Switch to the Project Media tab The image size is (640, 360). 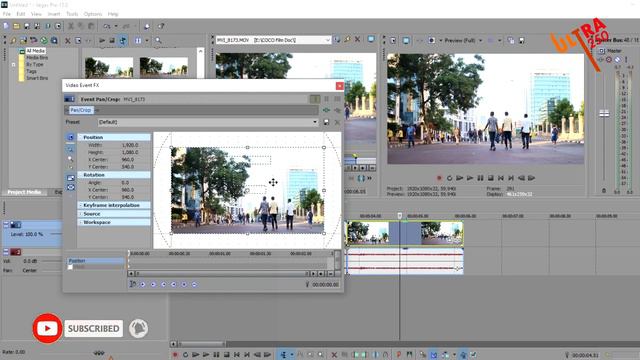24,192
